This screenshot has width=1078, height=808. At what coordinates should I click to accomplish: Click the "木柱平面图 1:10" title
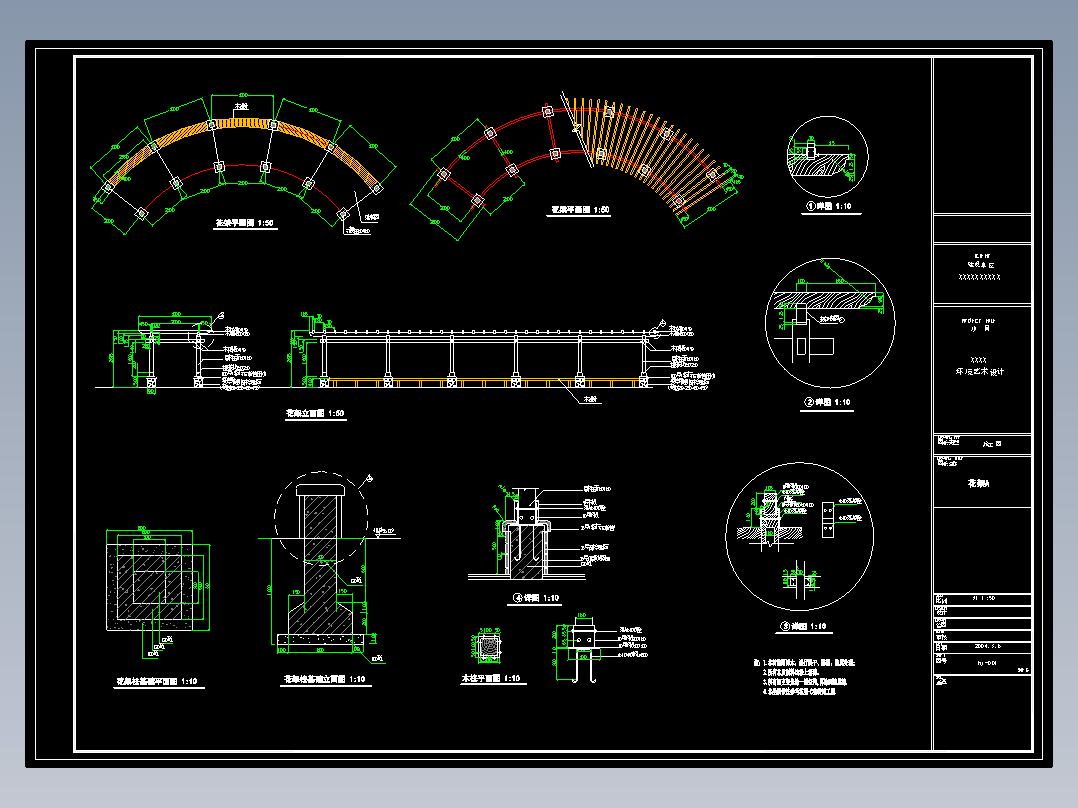tap(491, 678)
